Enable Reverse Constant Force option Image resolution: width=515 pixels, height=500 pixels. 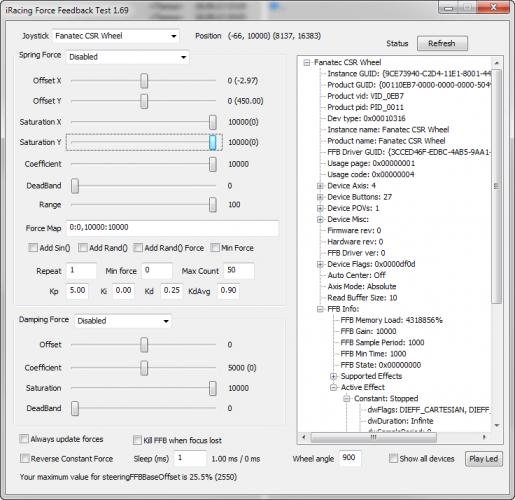point(24,458)
